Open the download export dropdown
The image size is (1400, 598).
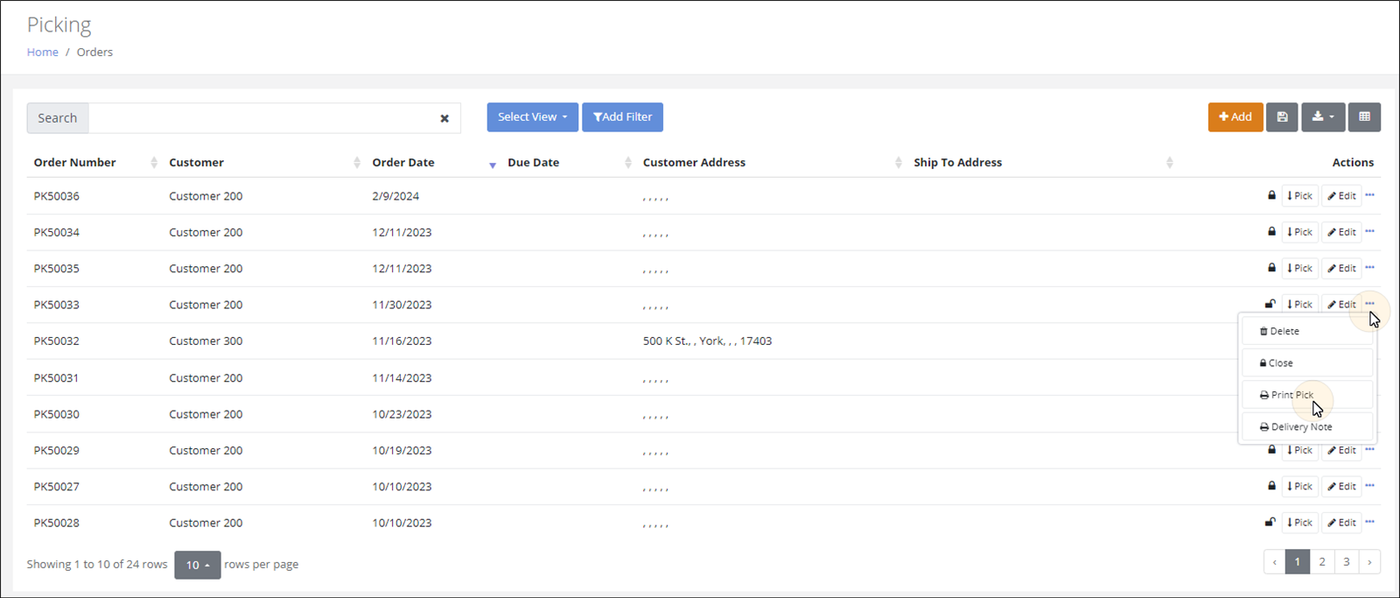click(1323, 117)
